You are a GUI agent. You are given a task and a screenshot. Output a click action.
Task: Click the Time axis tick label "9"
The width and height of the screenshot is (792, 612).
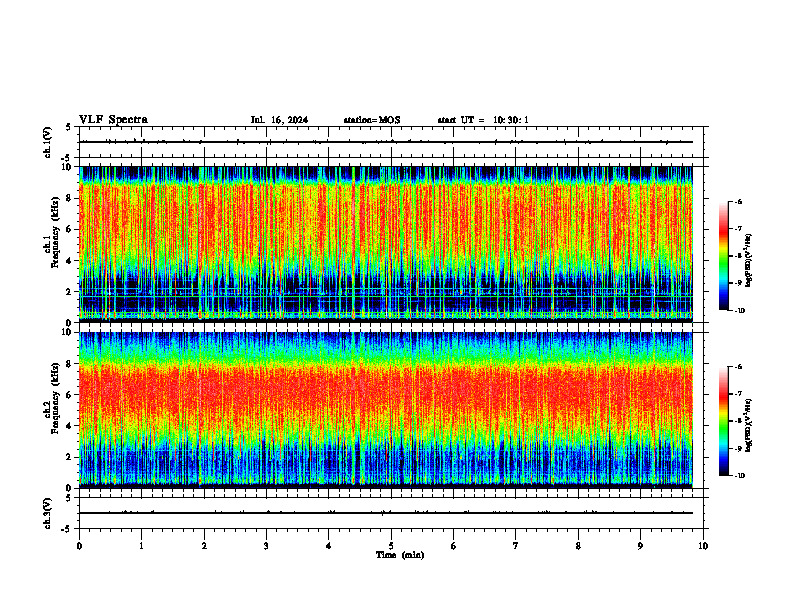(640, 546)
